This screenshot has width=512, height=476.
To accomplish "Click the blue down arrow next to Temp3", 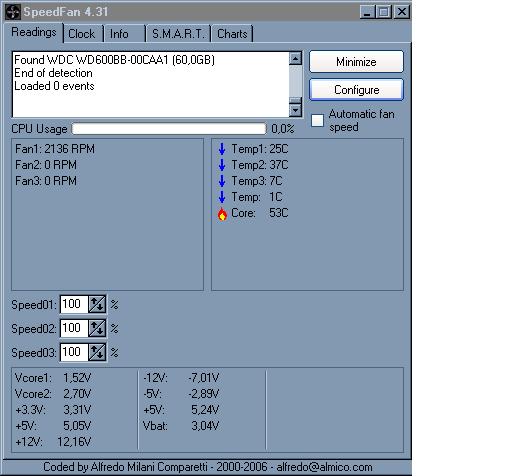I will click(222, 181).
